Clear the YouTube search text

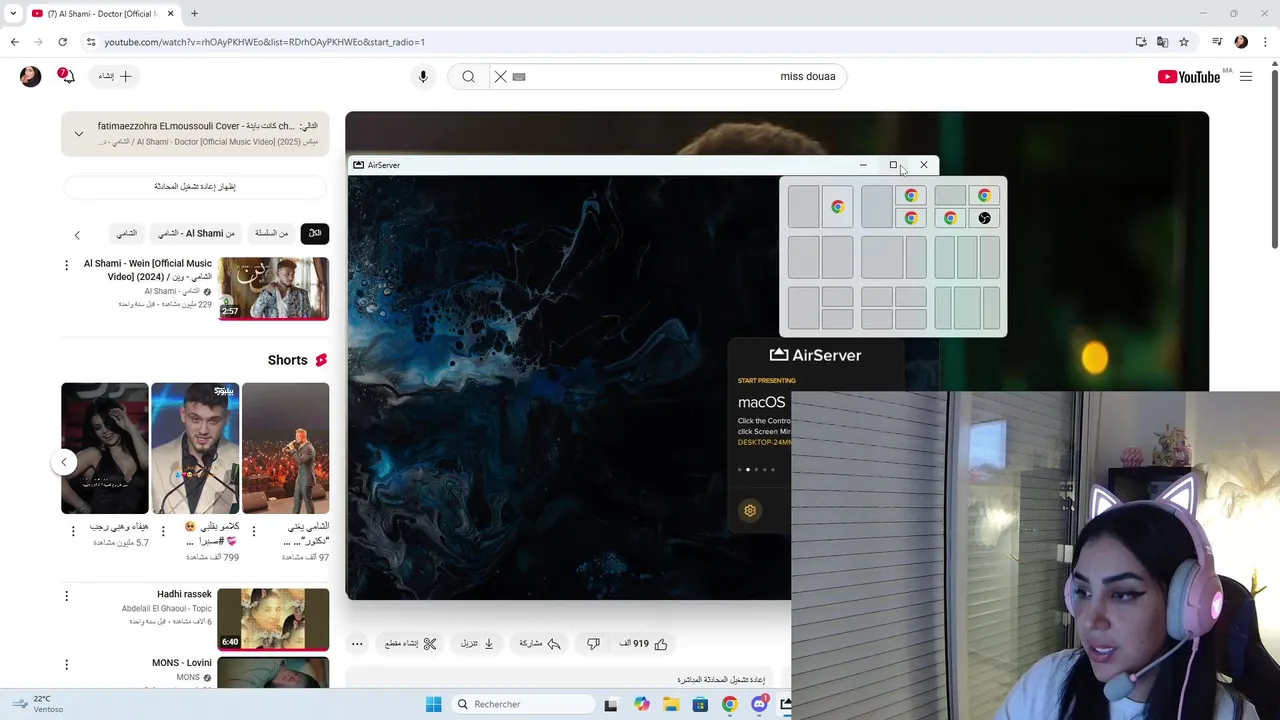coord(500,76)
